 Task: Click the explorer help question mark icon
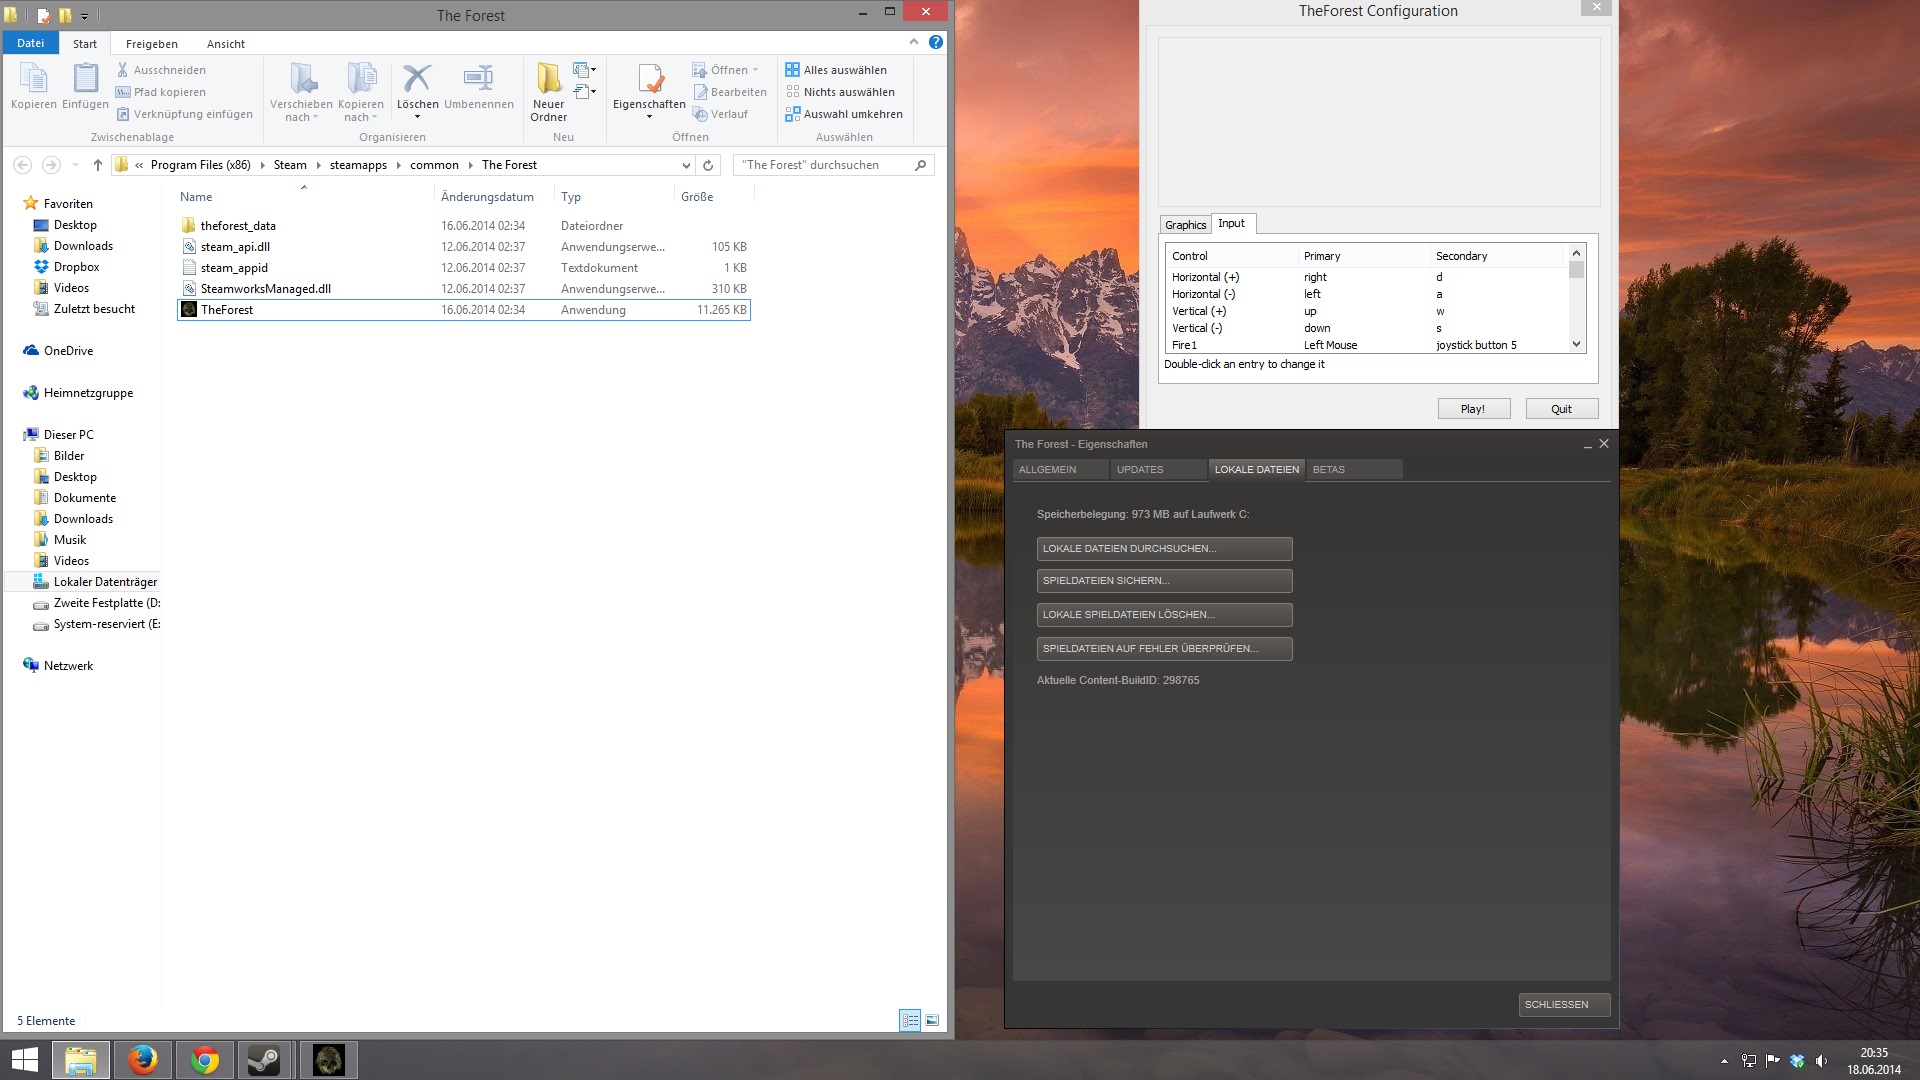coord(935,42)
